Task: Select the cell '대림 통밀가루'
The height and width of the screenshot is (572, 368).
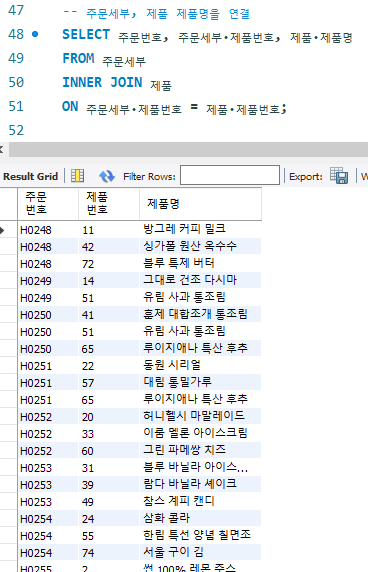Action: tap(200, 382)
